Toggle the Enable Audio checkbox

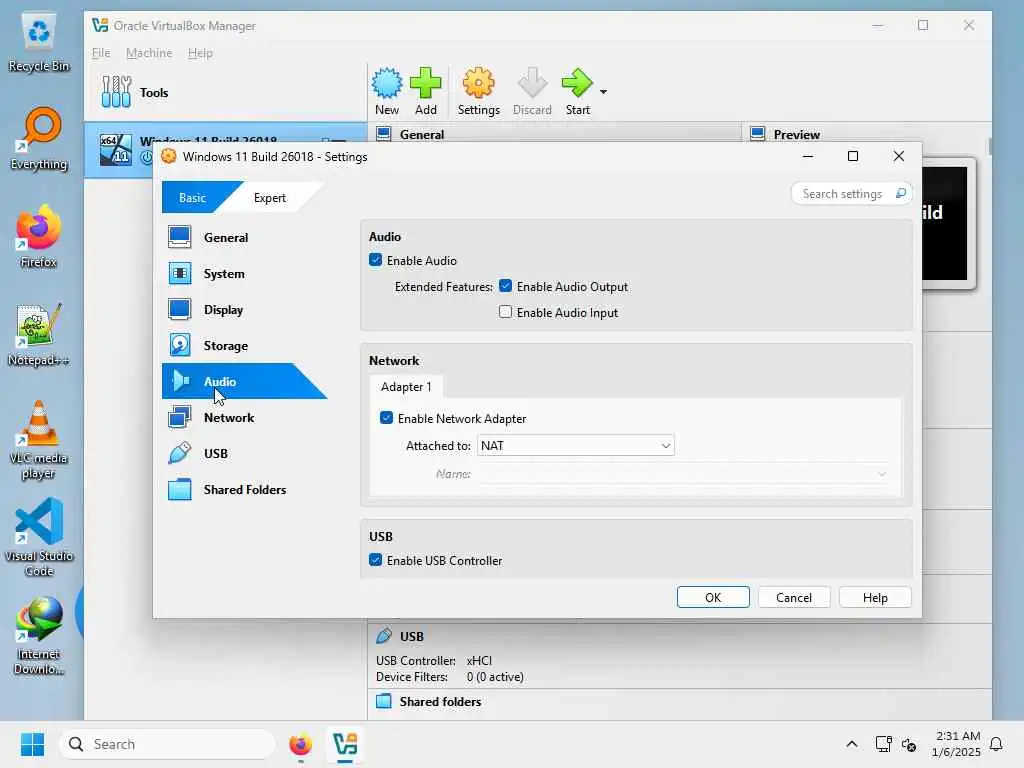click(376, 260)
